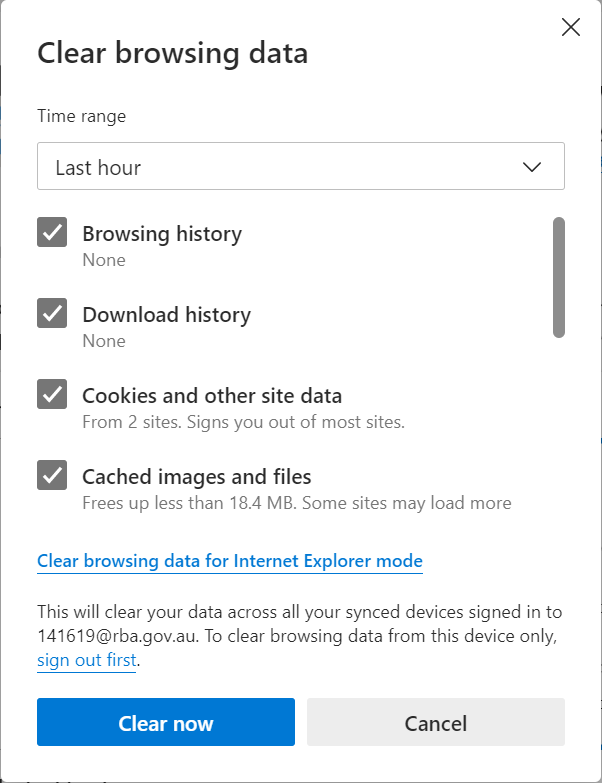Image resolution: width=602 pixels, height=783 pixels.
Task: Click the "Download history" label text
Action: tap(166, 315)
